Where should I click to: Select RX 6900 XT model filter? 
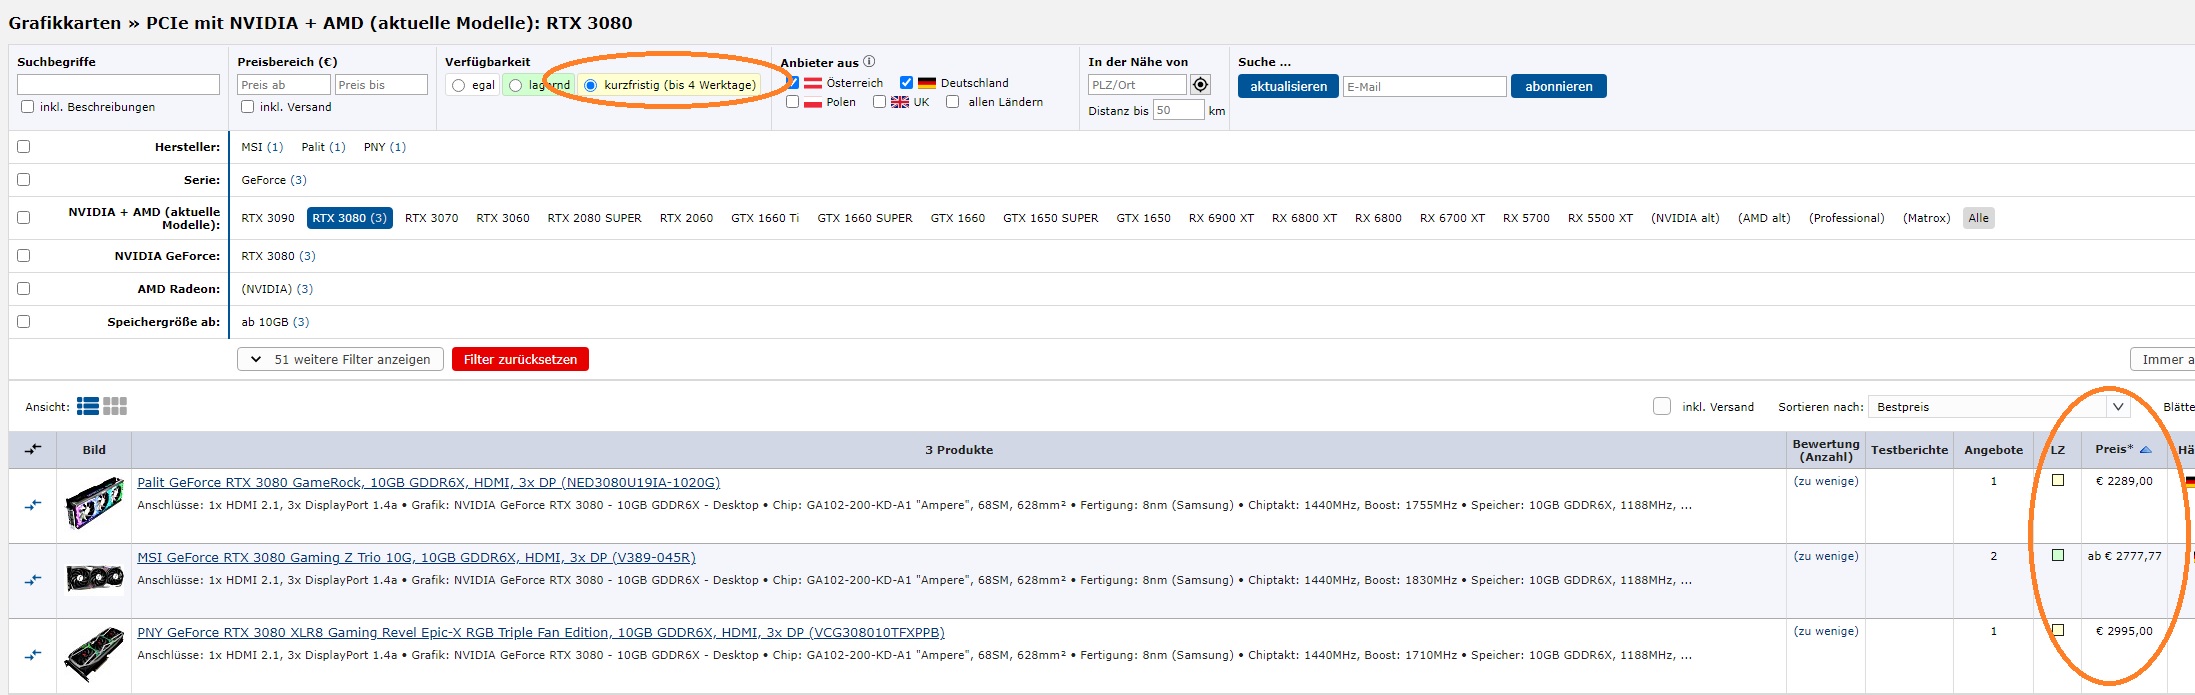[x=1221, y=218]
